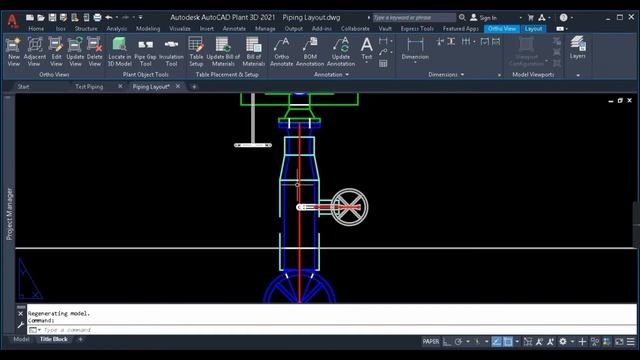Toggle the highlighted 2D object snap button
Screen dimensions: 640x360
click(x=508, y=342)
